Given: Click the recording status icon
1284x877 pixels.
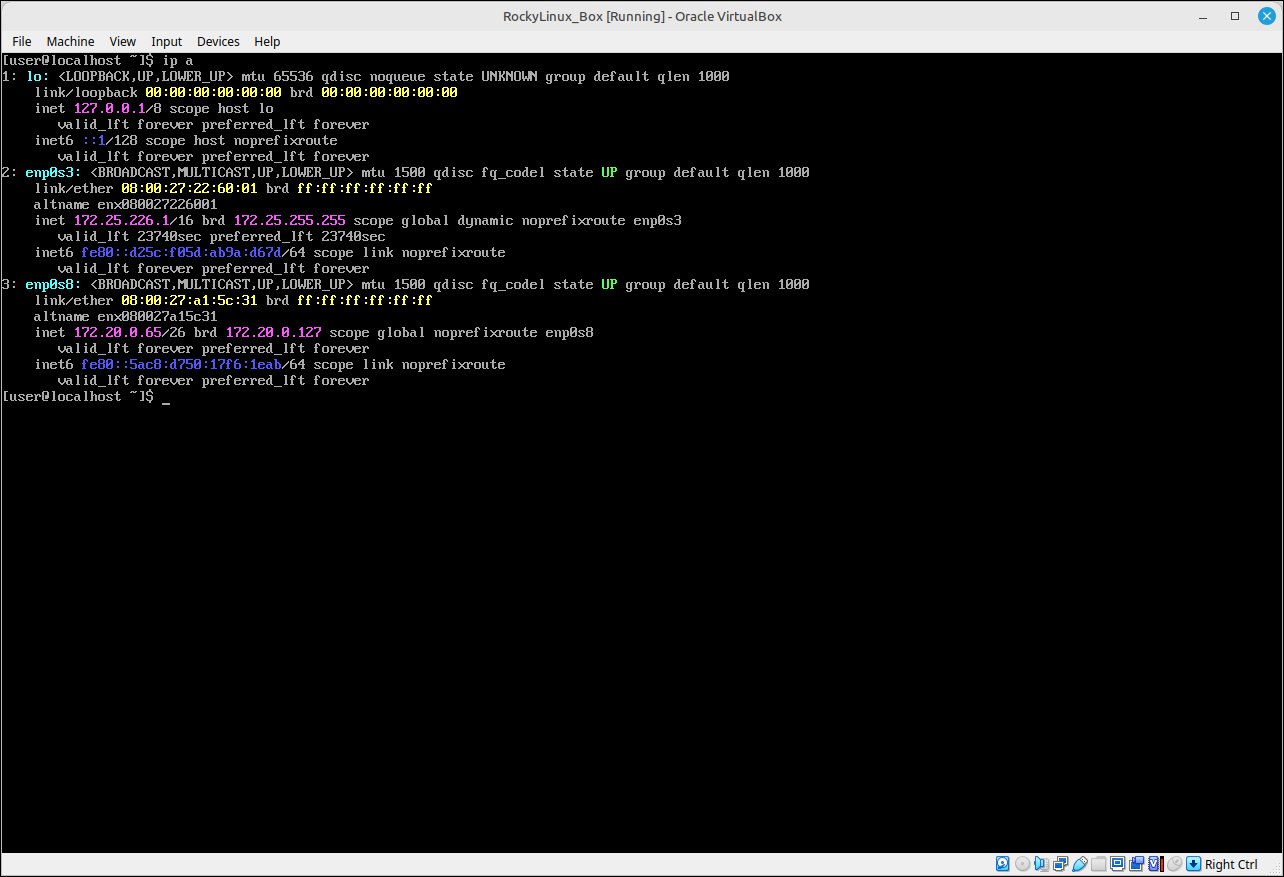Looking at the screenshot, I should (1137, 864).
